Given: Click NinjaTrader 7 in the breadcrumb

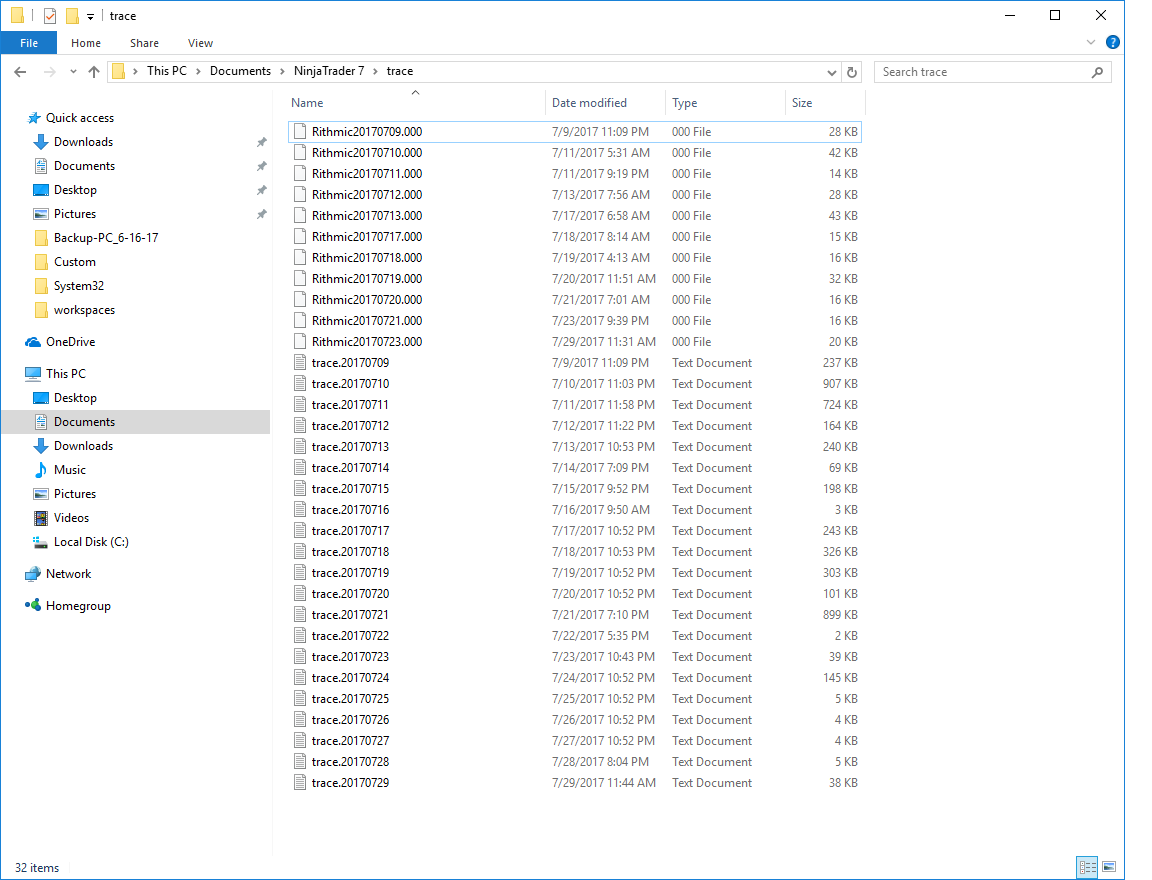Looking at the screenshot, I should (329, 71).
